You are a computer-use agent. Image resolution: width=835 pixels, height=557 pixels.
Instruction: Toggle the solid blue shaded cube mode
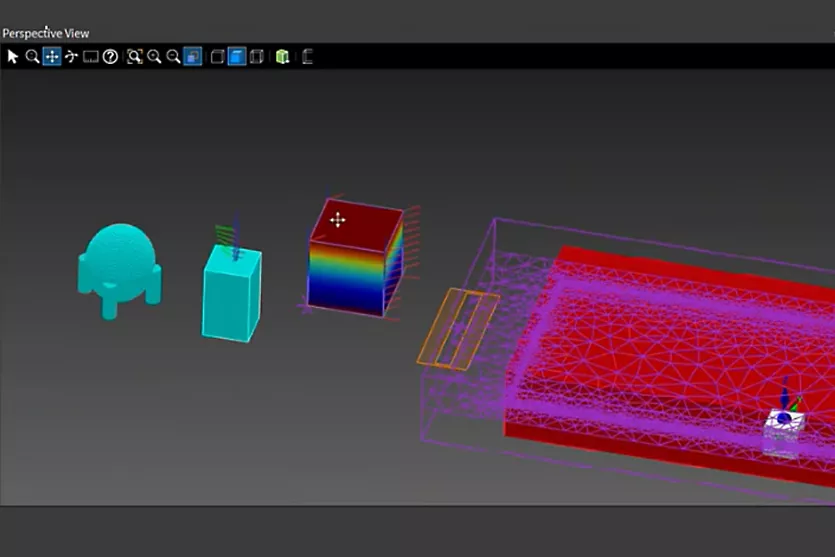(x=237, y=57)
